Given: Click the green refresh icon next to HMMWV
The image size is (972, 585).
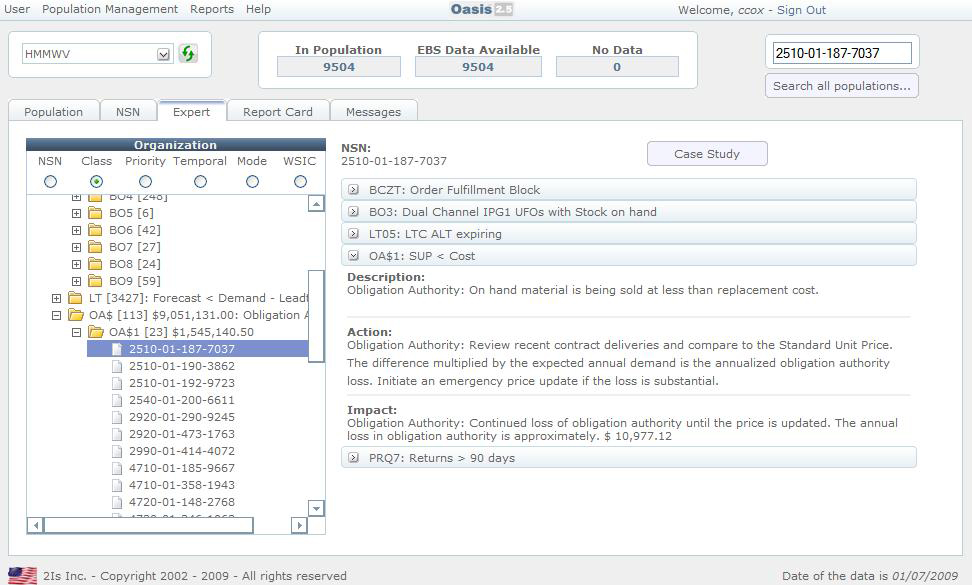Looking at the screenshot, I should [188, 53].
